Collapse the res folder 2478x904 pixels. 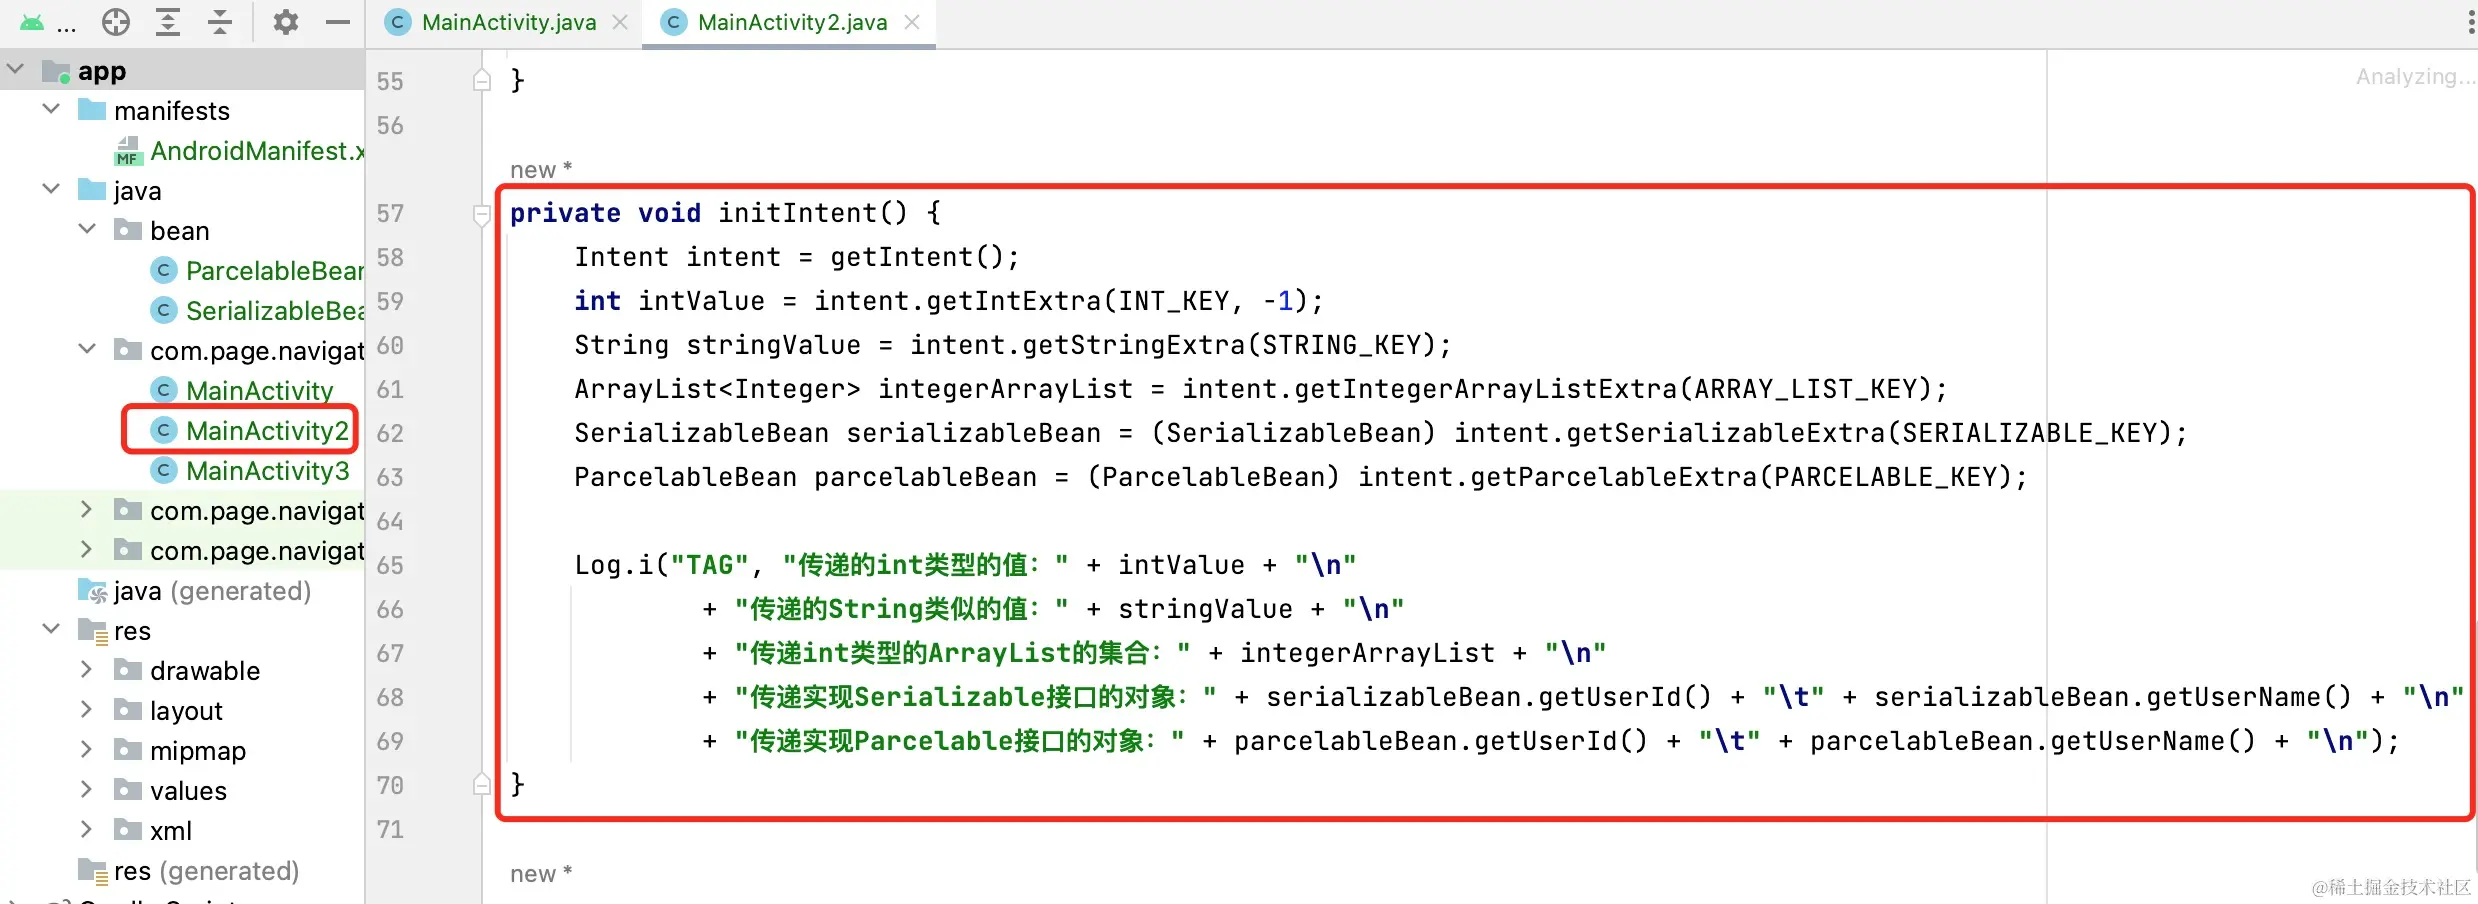(x=52, y=629)
